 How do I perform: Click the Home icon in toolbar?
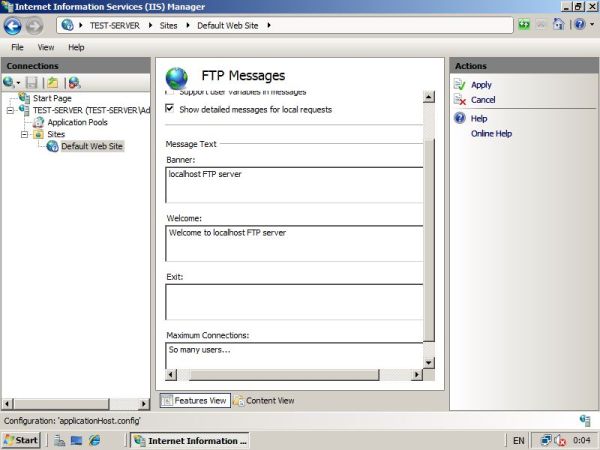pos(558,25)
